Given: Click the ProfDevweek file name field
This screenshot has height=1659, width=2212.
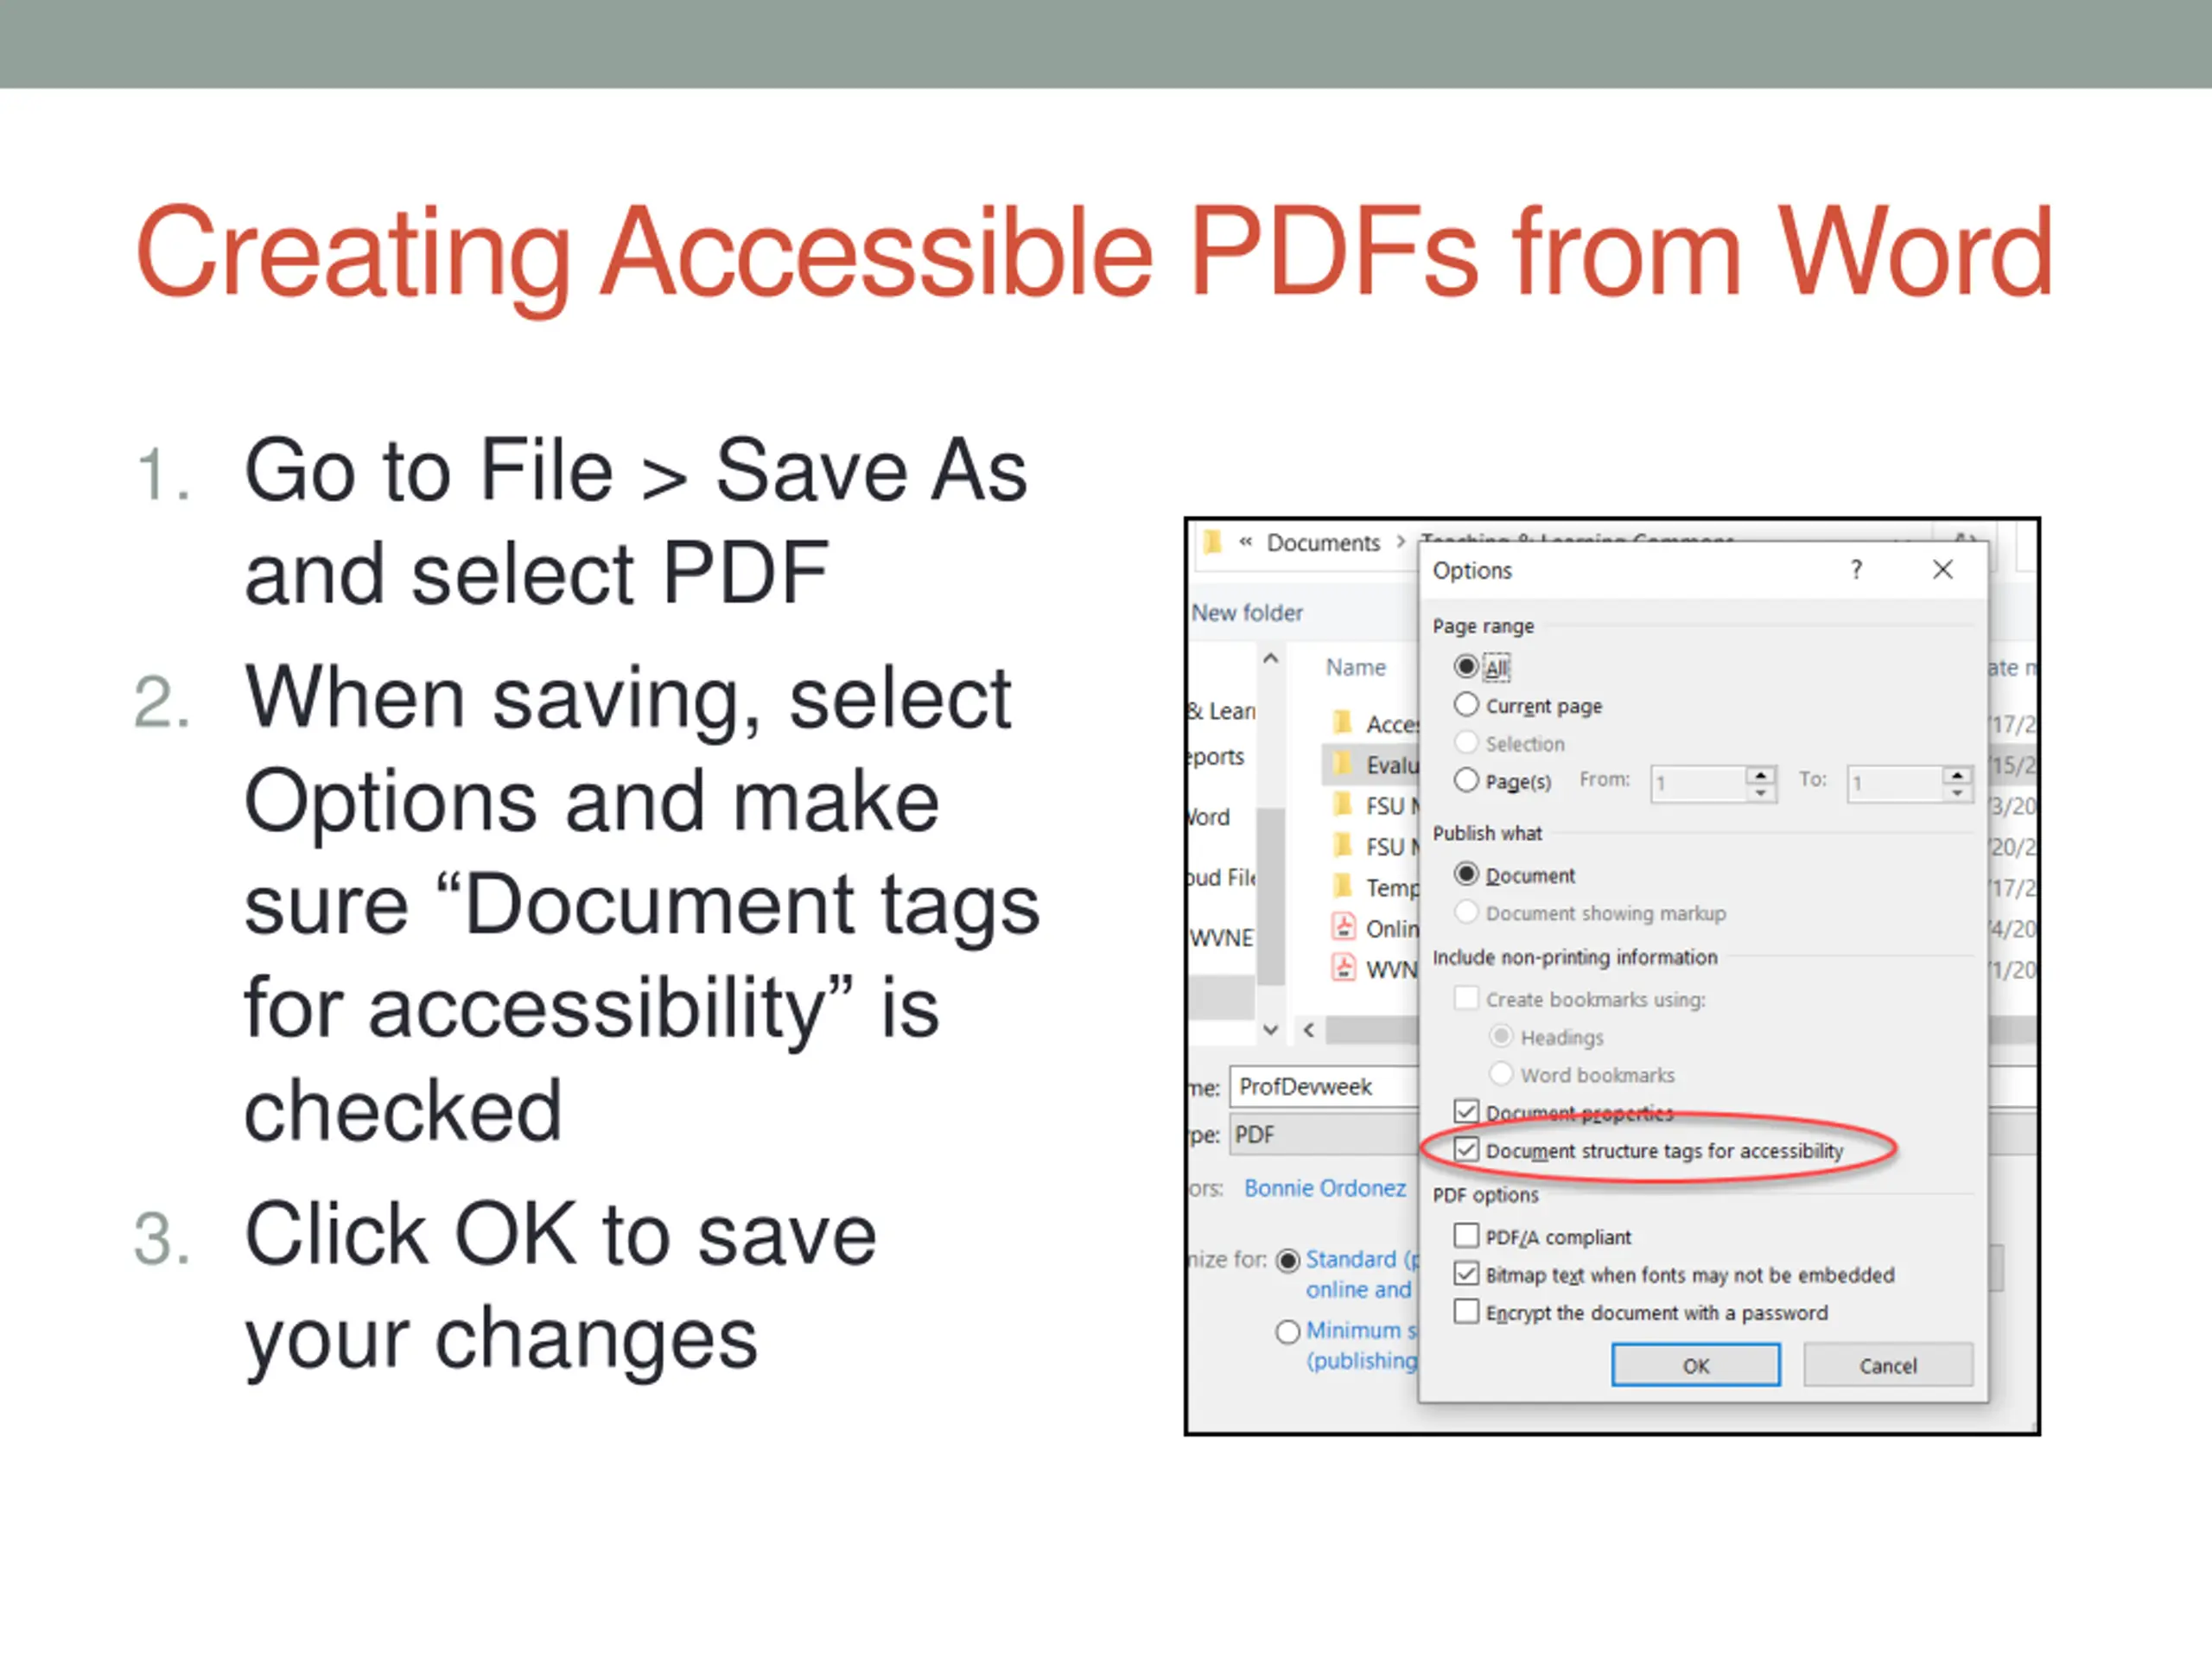Looking at the screenshot, I should click(1324, 1087).
